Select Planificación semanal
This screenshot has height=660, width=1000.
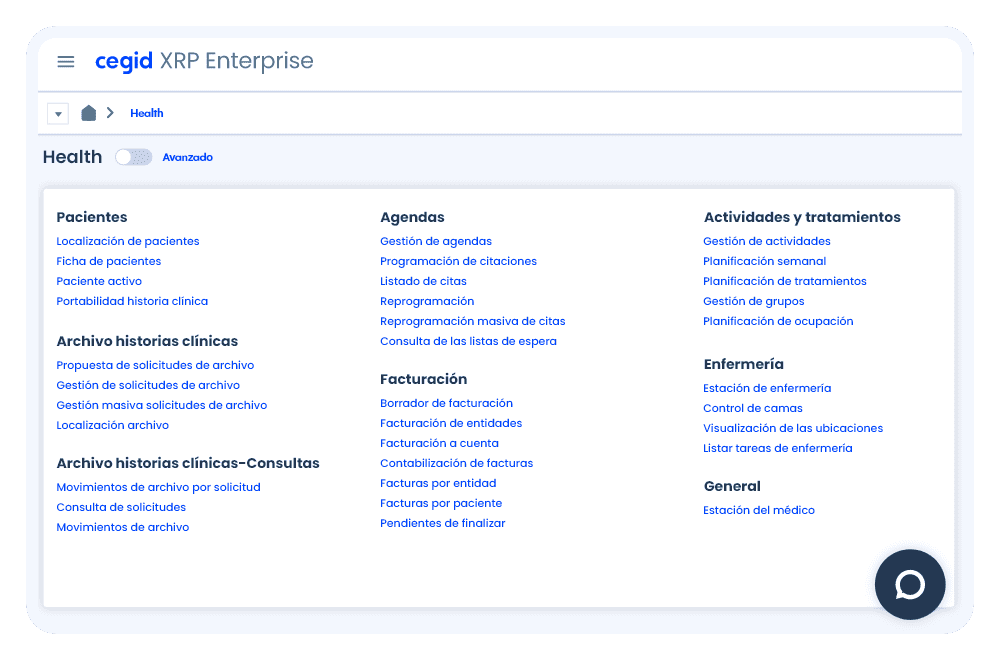point(764,261)
